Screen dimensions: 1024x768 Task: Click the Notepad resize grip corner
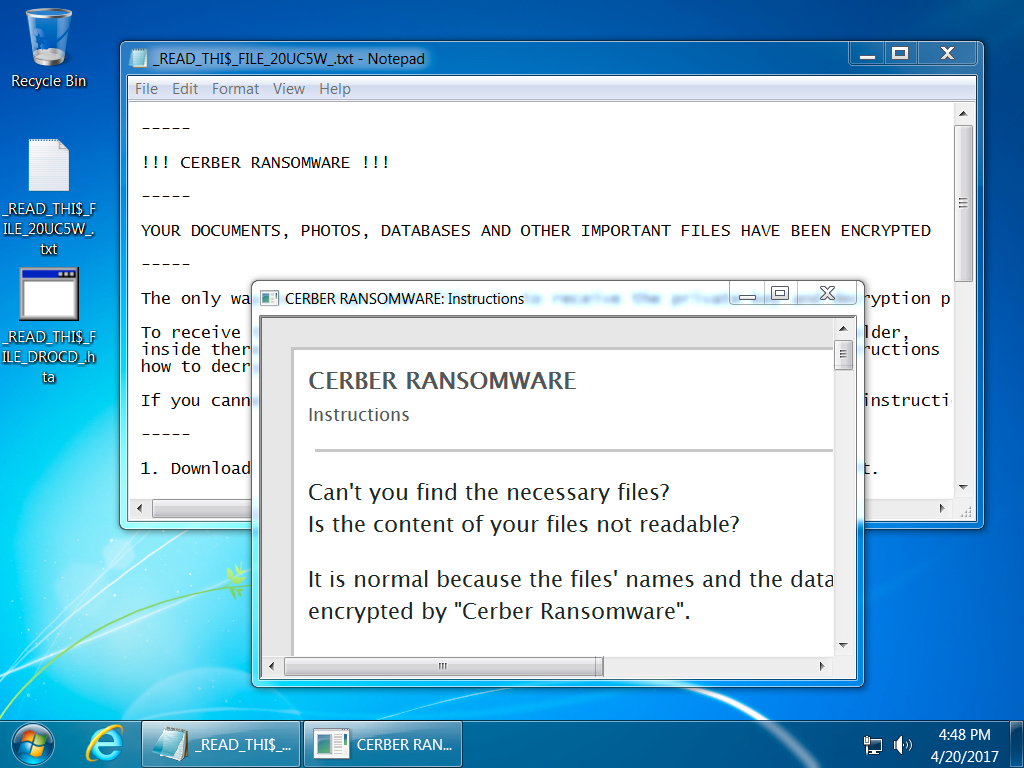point(965,511)
